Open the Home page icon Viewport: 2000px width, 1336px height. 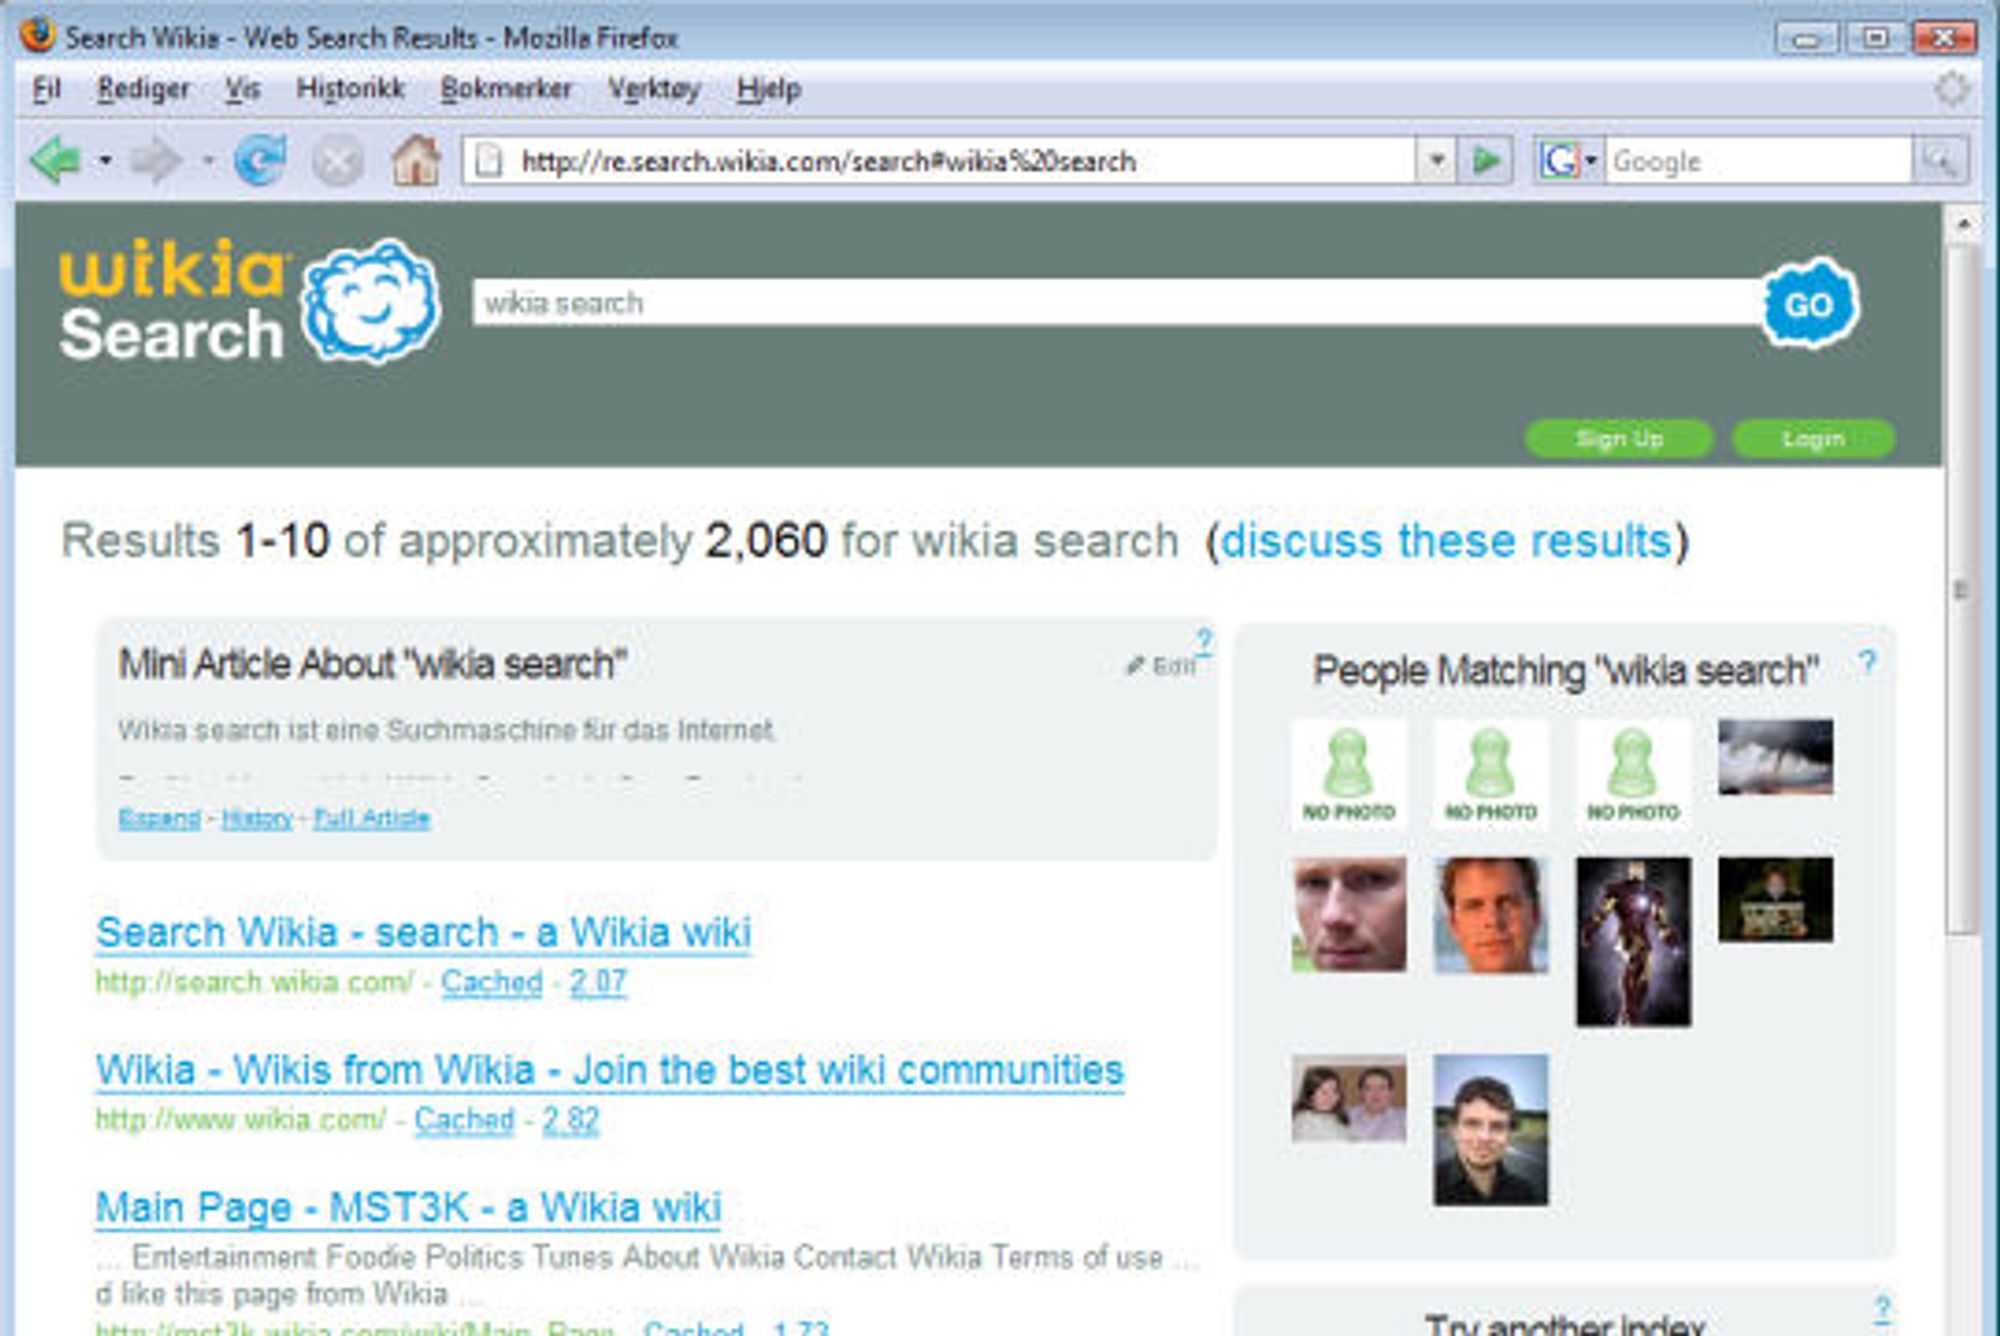(415, 160)
